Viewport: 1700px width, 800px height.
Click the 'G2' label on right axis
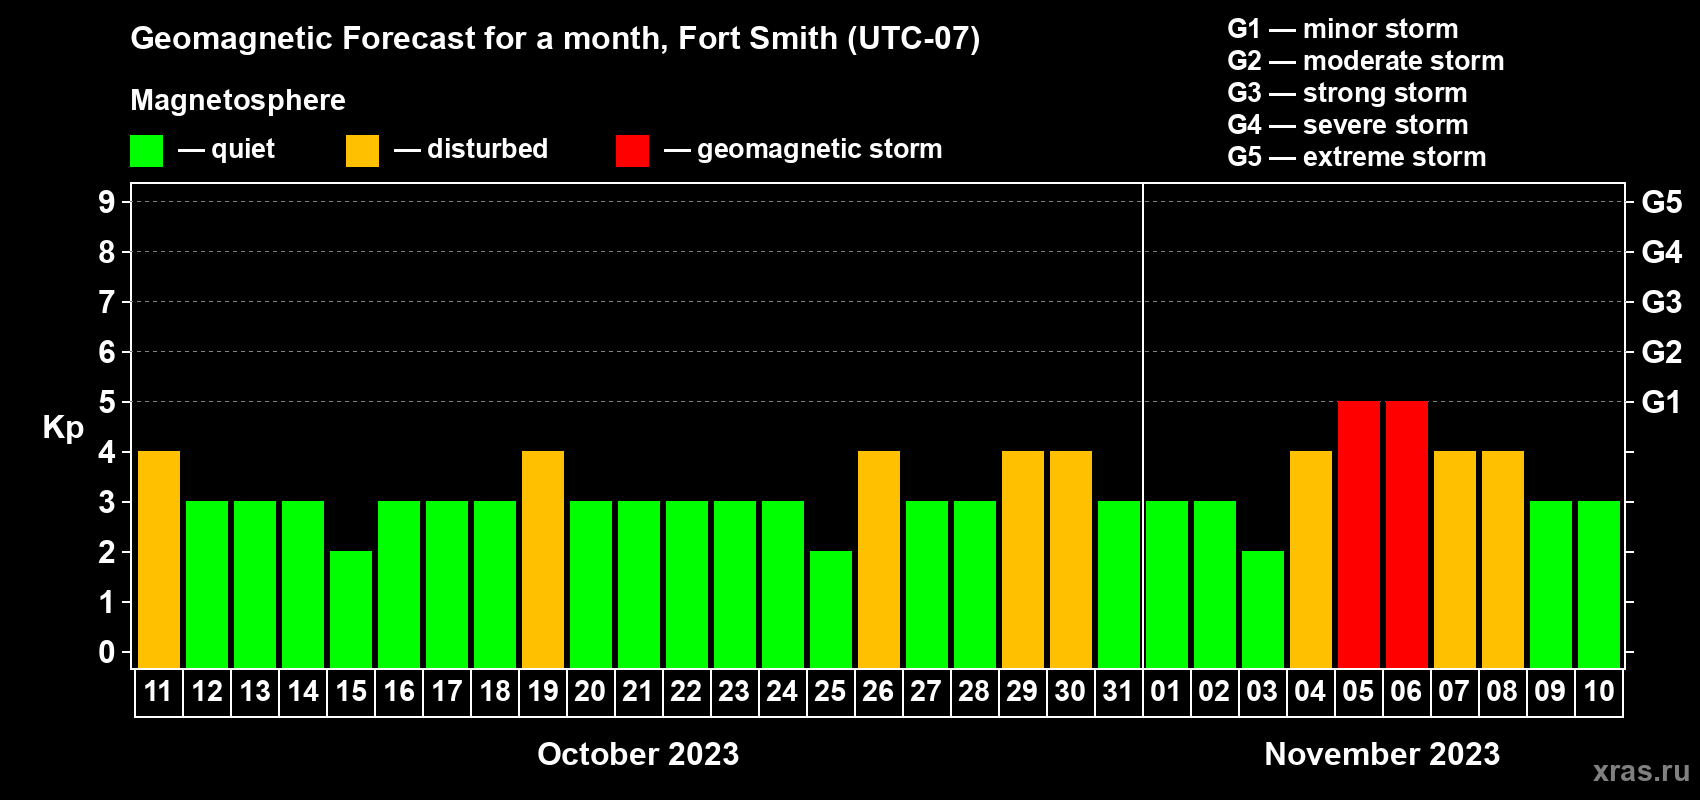1661,352
